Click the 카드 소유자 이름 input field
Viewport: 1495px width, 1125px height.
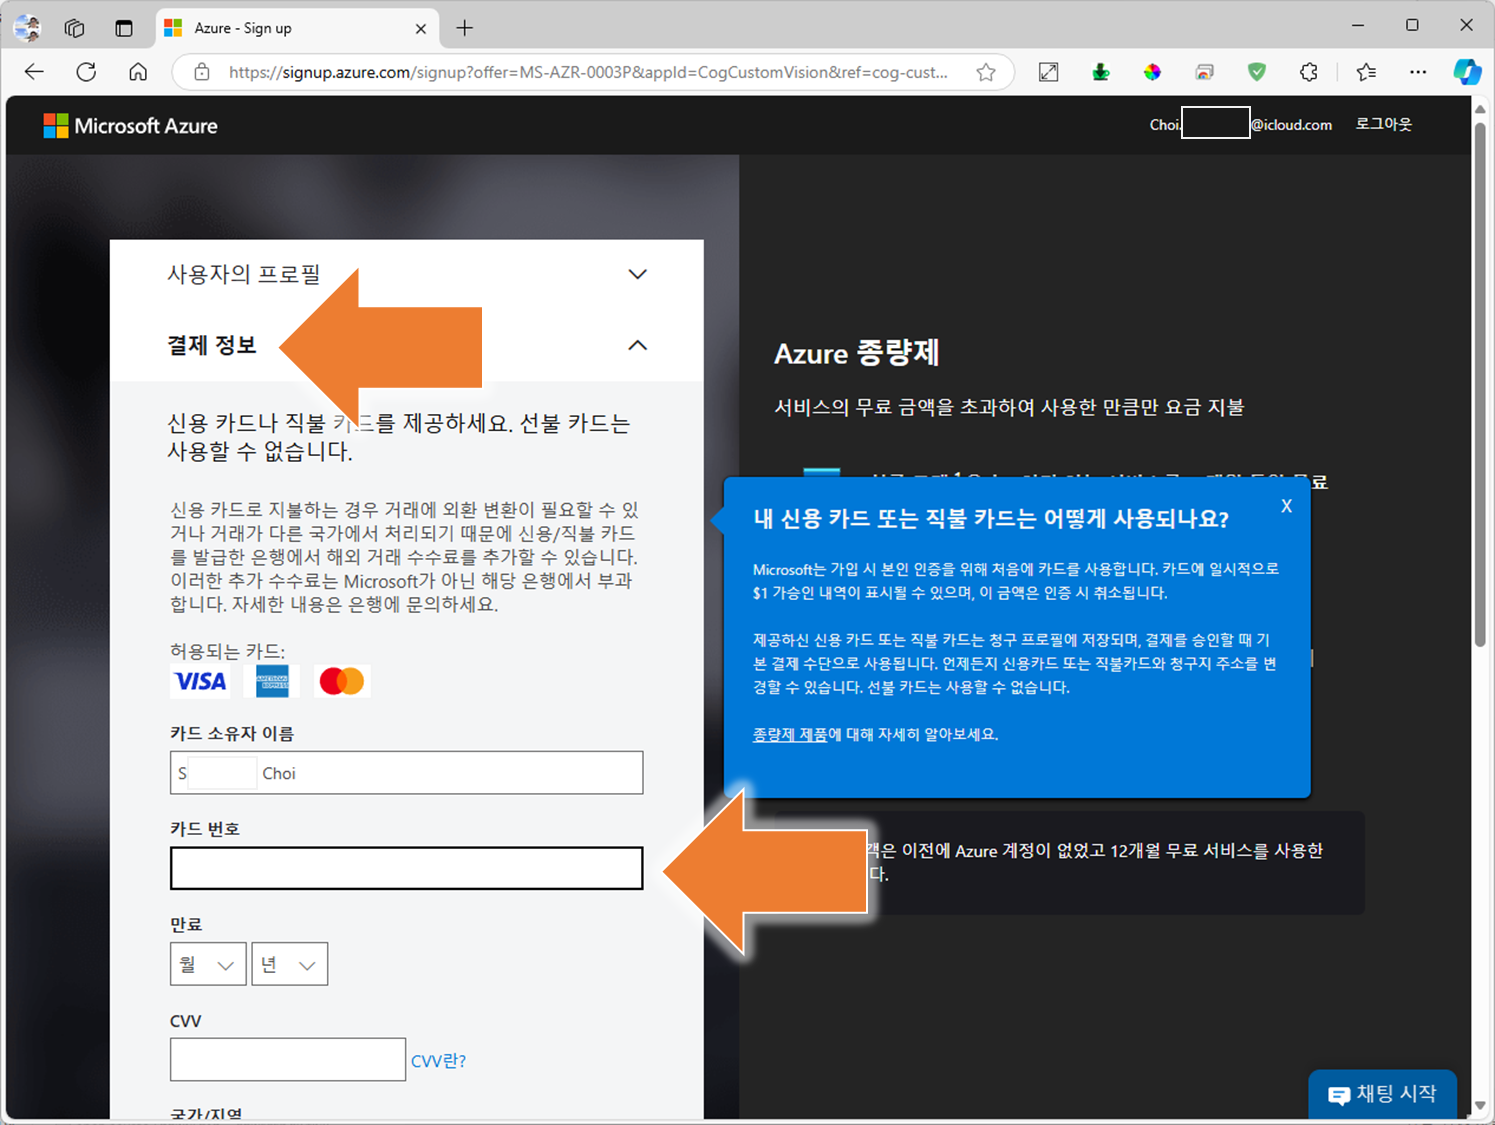point(406,773)
